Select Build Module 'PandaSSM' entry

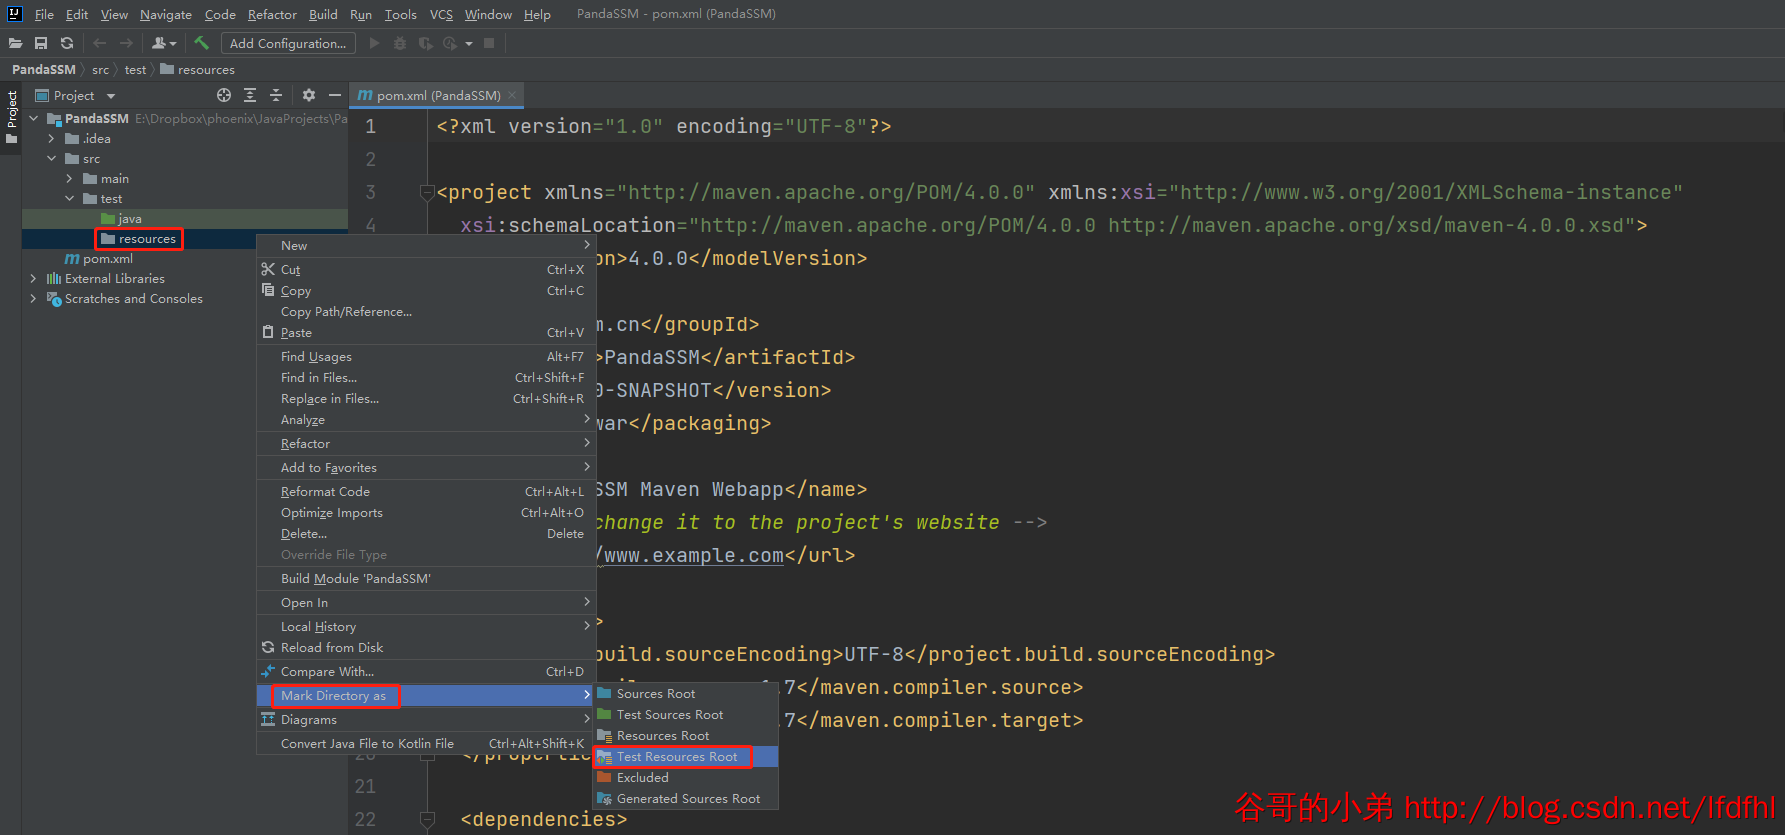tap(426, 578)
